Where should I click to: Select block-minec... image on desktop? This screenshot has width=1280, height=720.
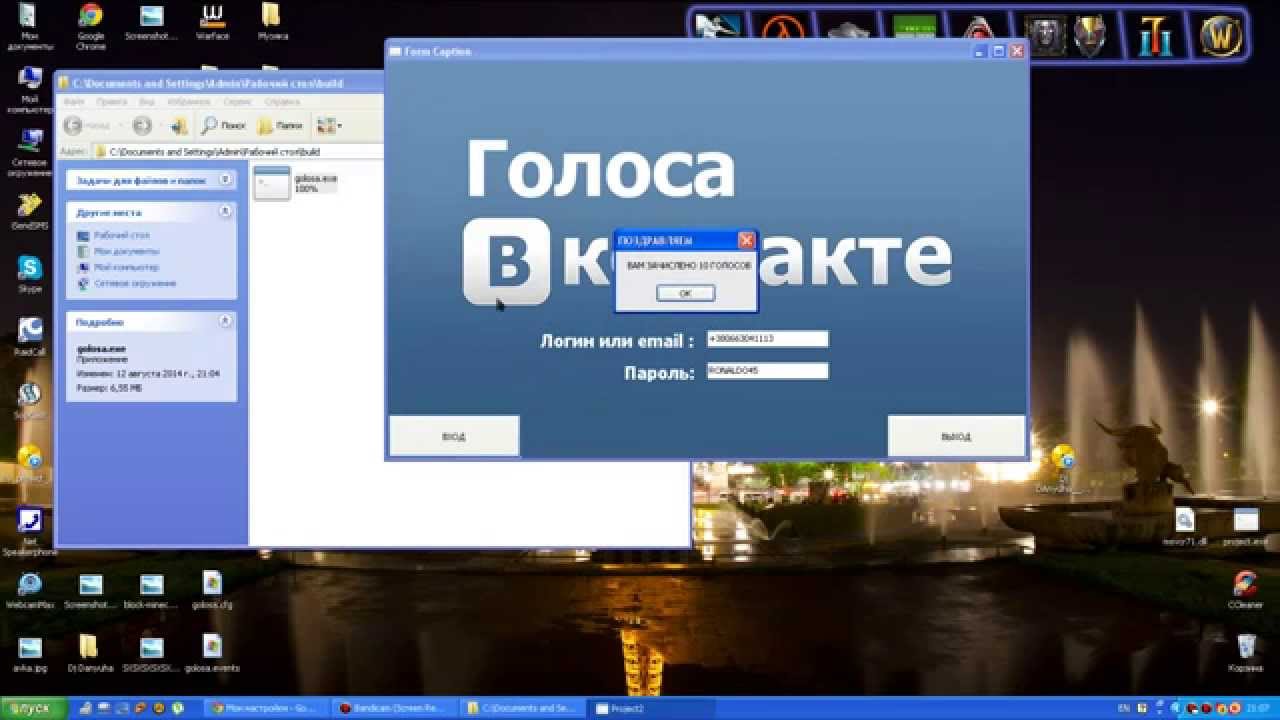151,591
